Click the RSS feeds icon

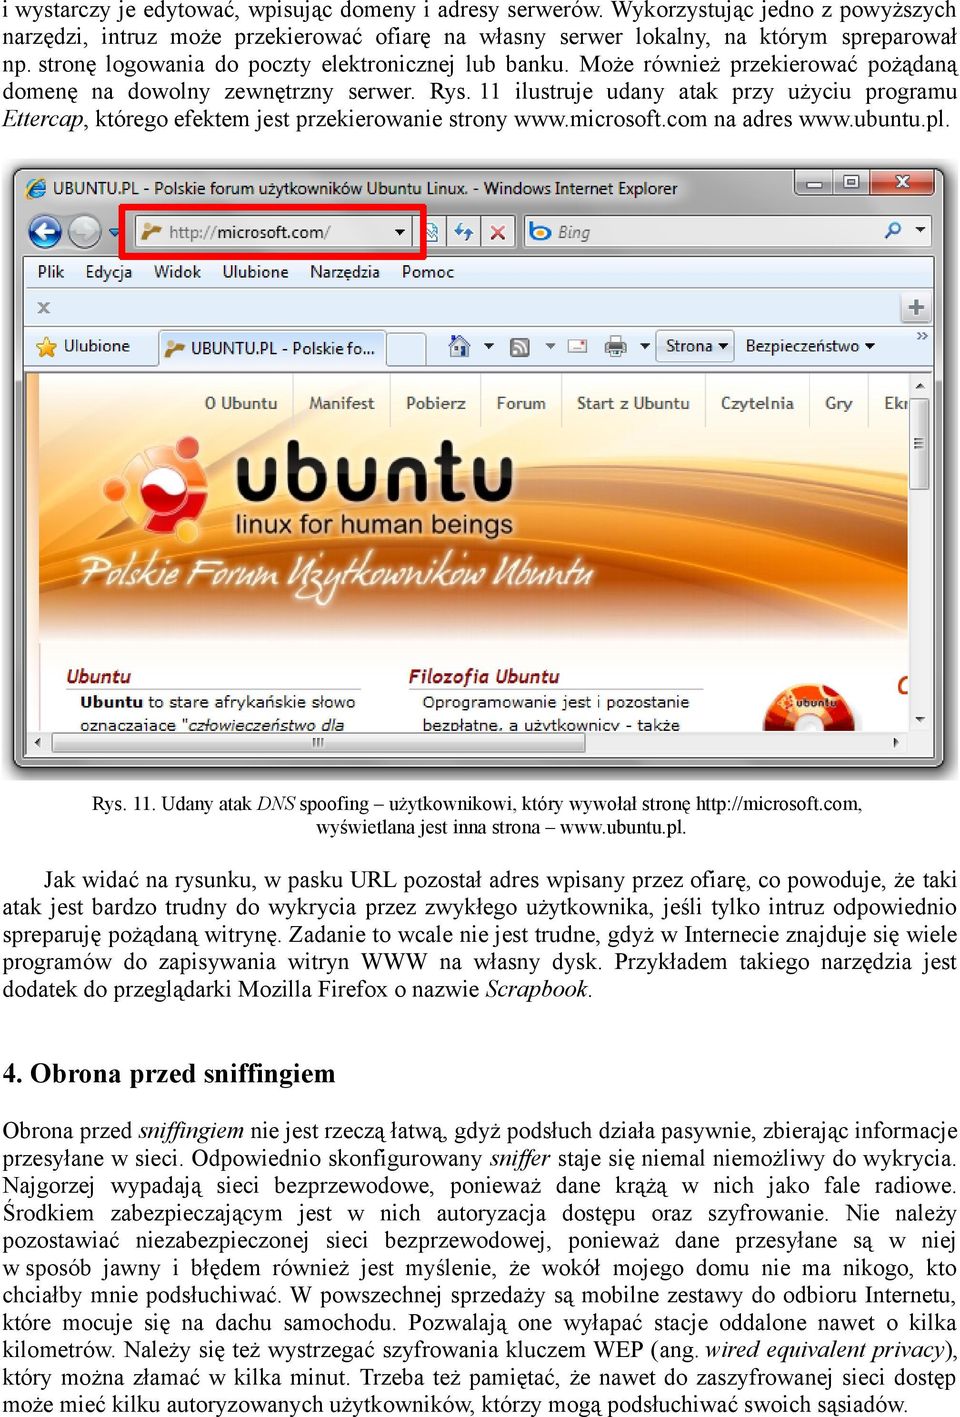coord(520,347)
